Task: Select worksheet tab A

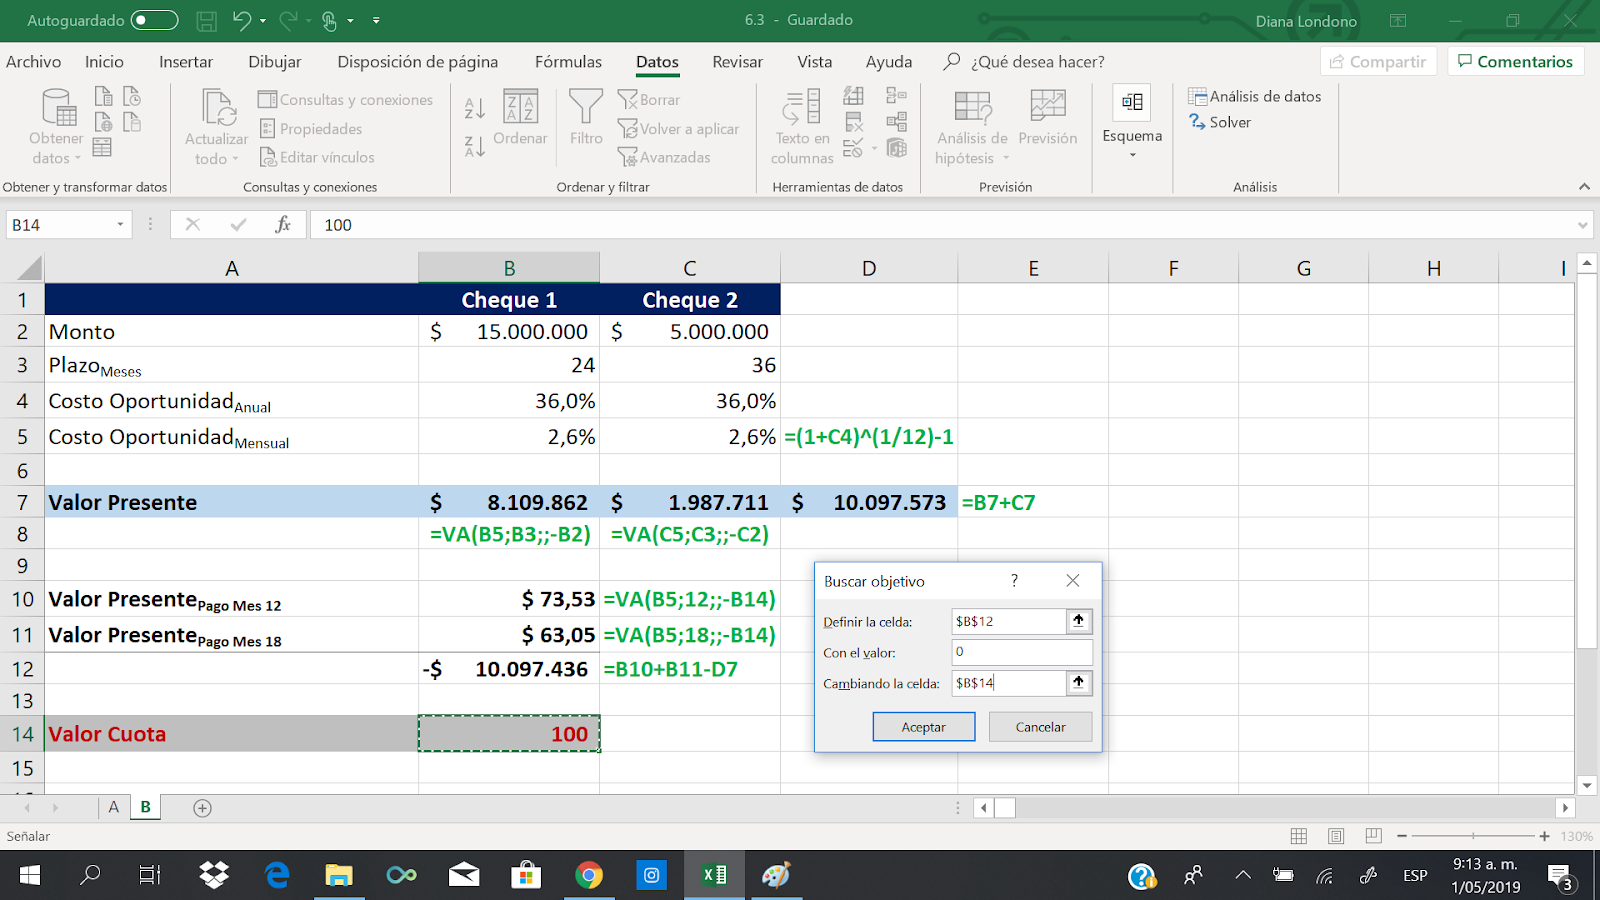Action: pos(113,806)
